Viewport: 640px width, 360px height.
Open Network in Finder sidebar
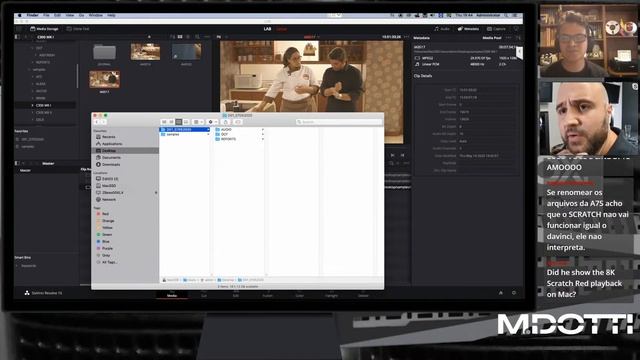pyautogui.click(x=109, y=200)
